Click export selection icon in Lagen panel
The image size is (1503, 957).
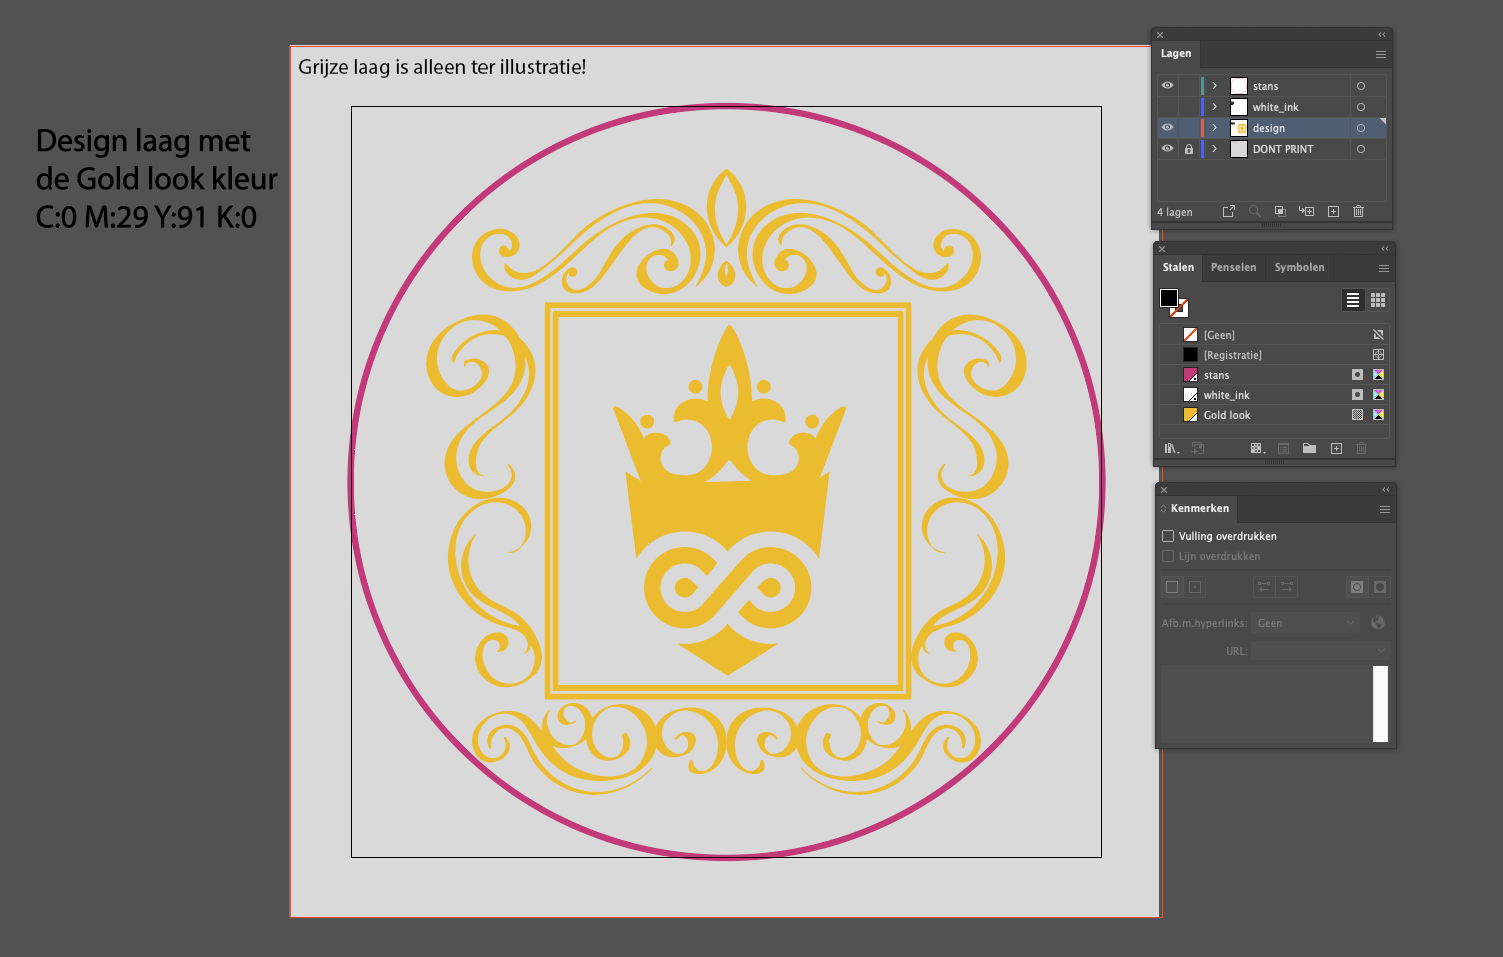(x=1228, y=211)
